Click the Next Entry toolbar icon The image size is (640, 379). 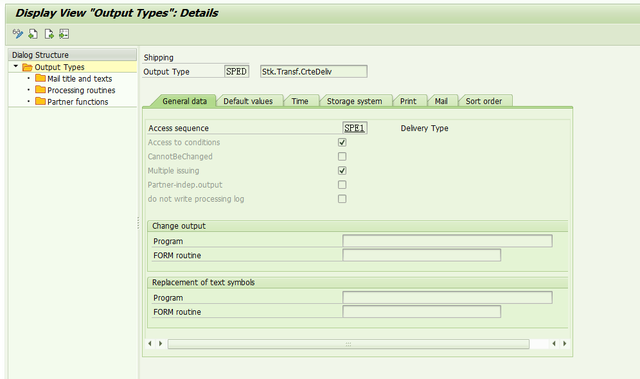[x=49, y=34]
